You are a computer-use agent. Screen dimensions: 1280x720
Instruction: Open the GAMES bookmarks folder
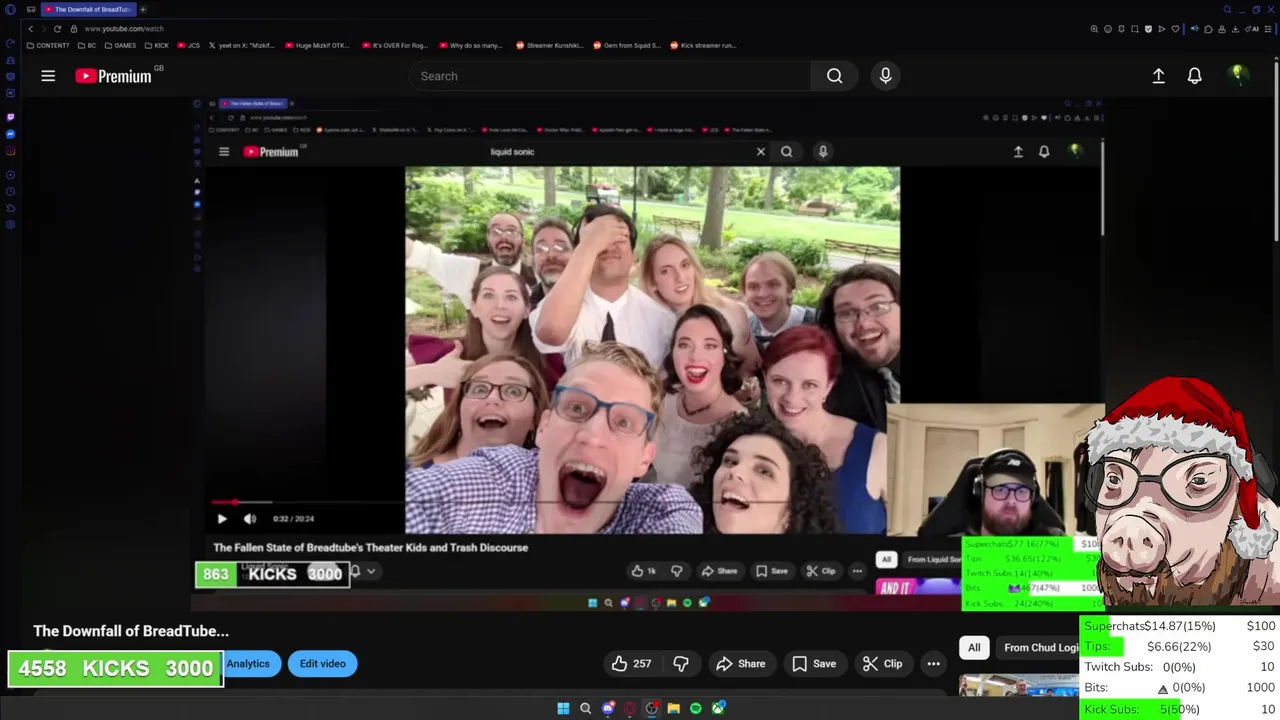(120, 45)
